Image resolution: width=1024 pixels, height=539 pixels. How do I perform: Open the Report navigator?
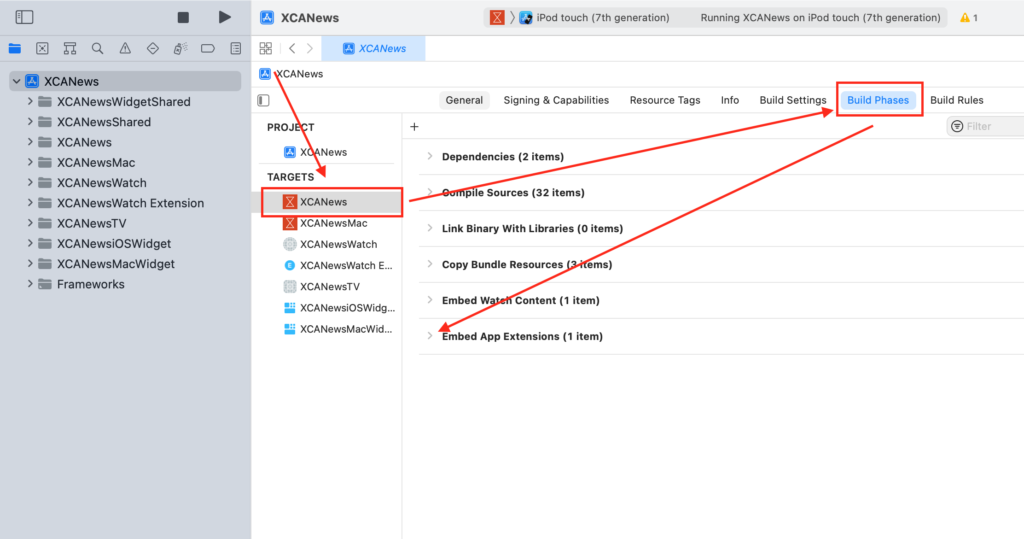point(236,48)
